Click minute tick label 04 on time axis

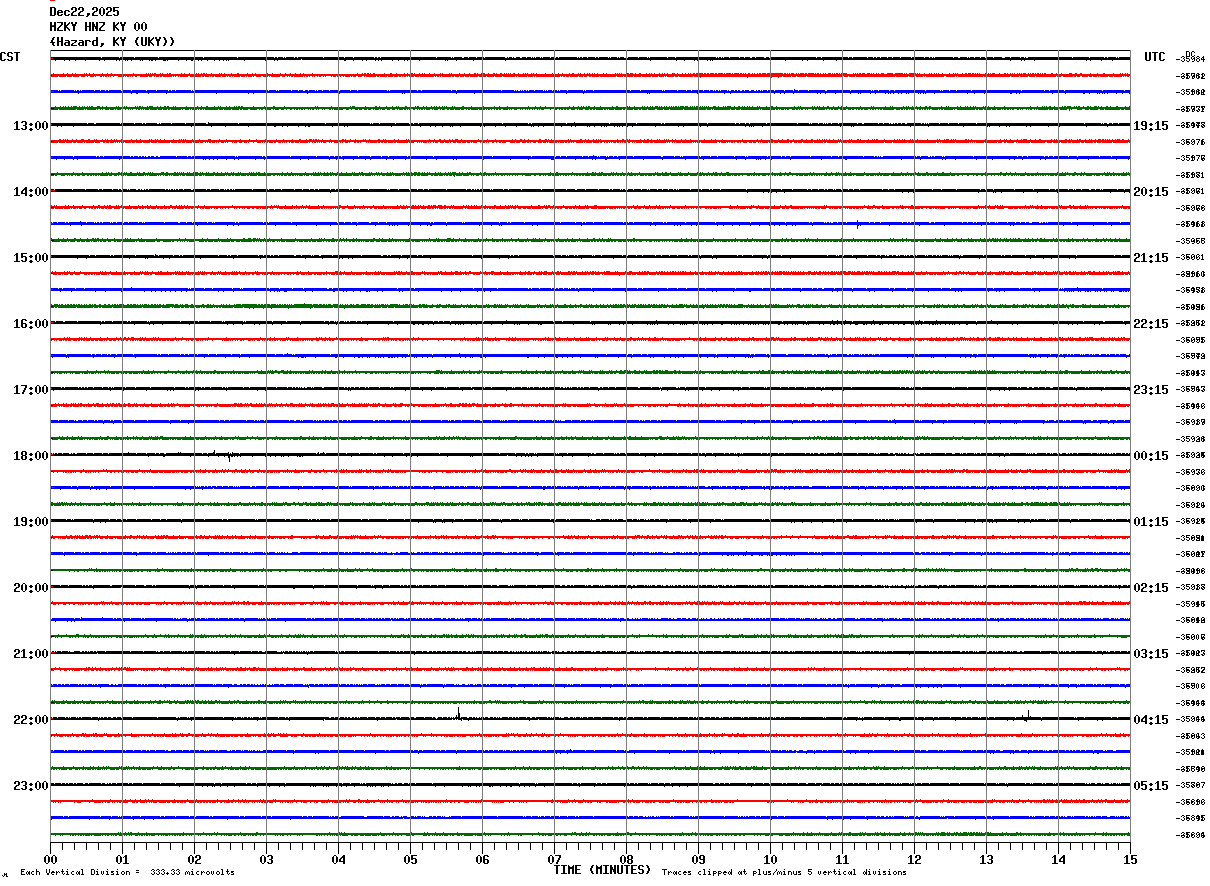coord(338,859)
